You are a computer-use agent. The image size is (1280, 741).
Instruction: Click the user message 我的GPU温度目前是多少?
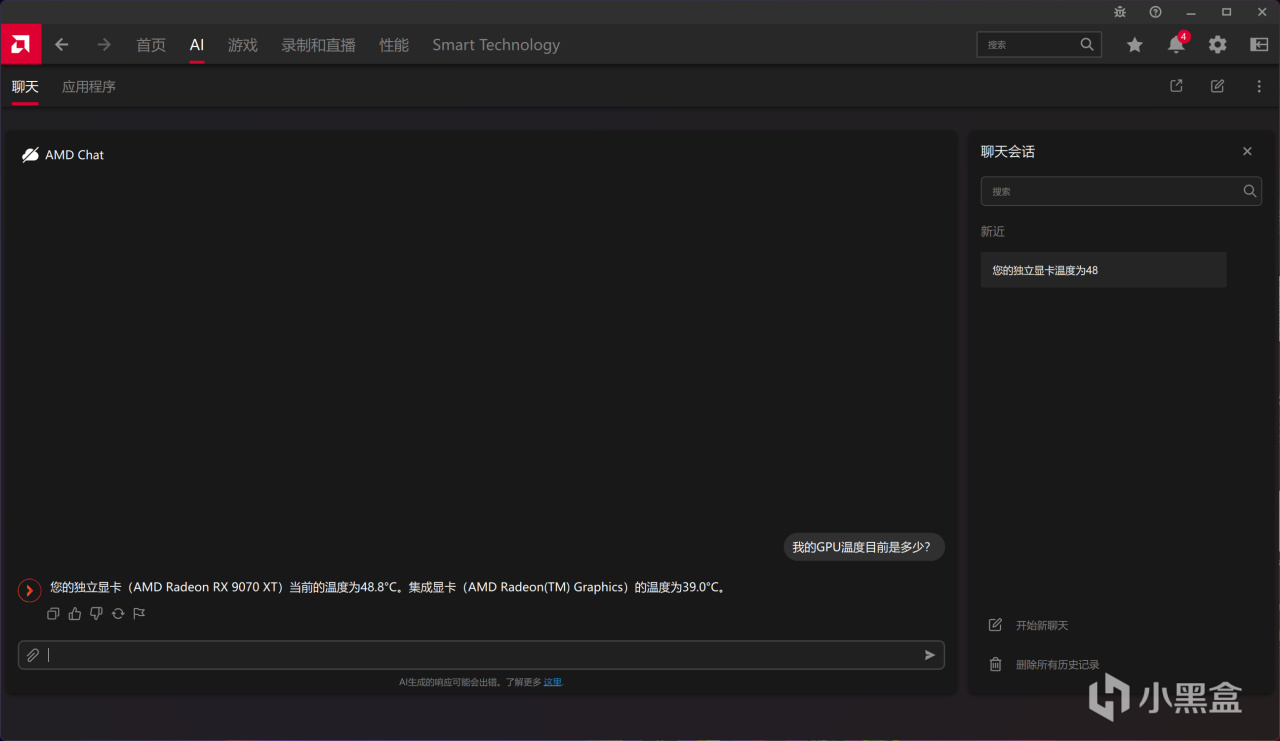click(x=862, y=547)
